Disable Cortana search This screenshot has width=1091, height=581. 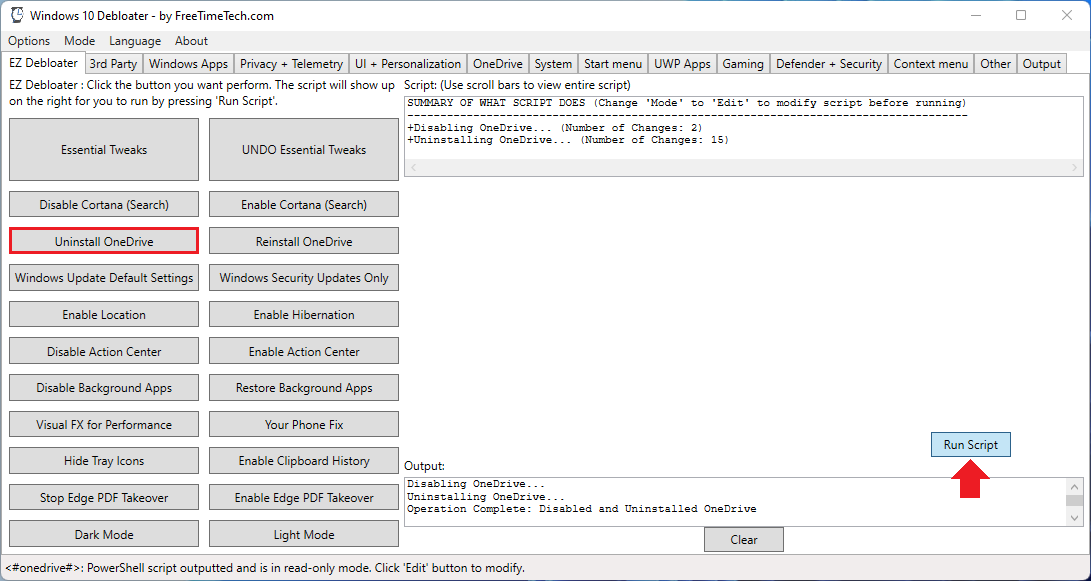tap(103, 204)
